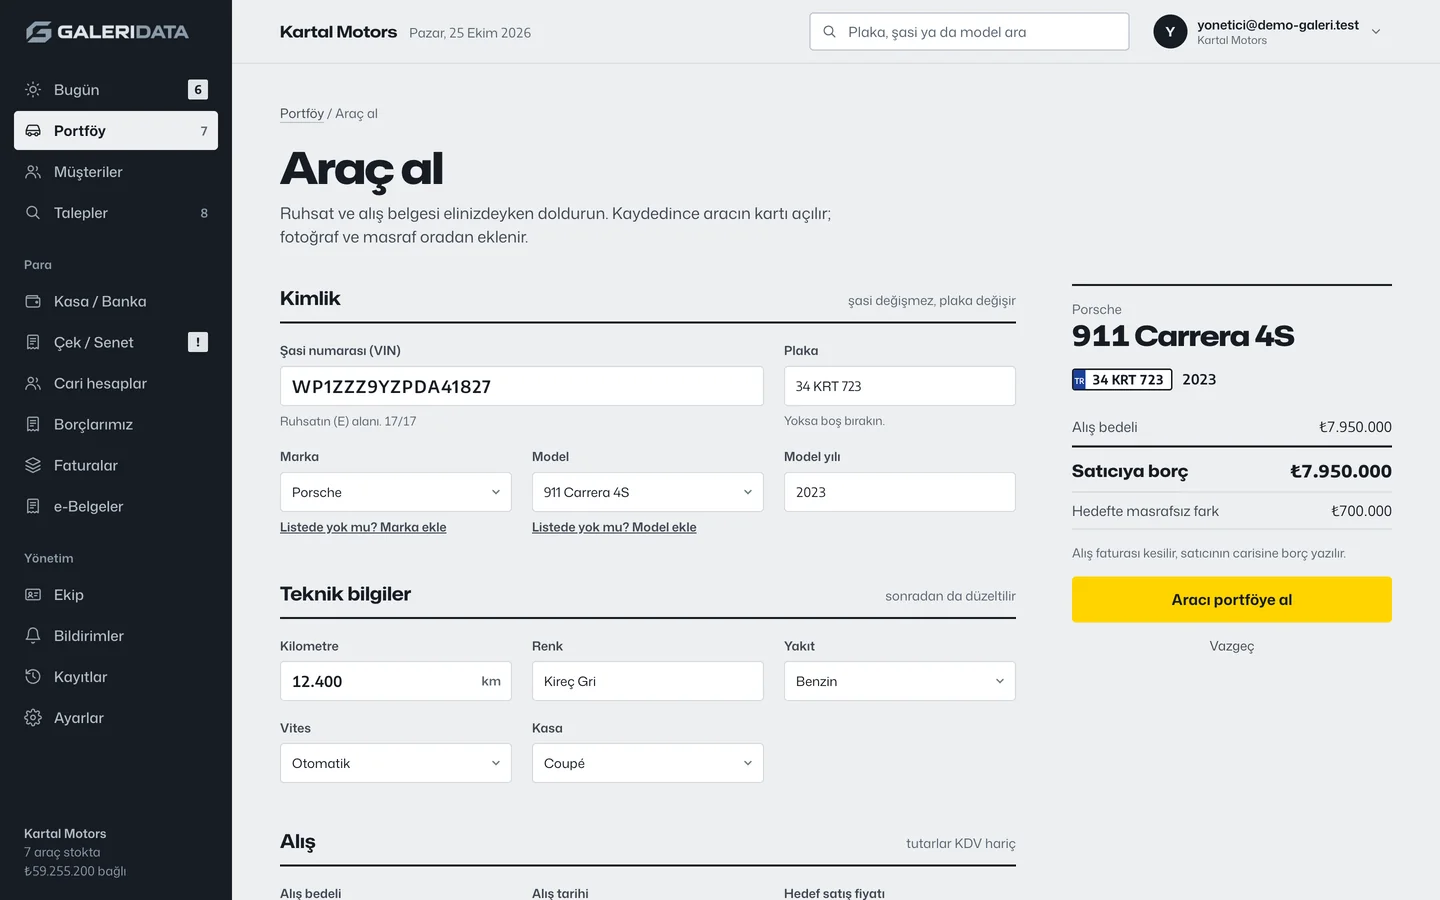Open the Vites dropdown showing Otomatik
Image resolution: width=1440 pixels, height=900 pixels.
[x=396, y=763]
